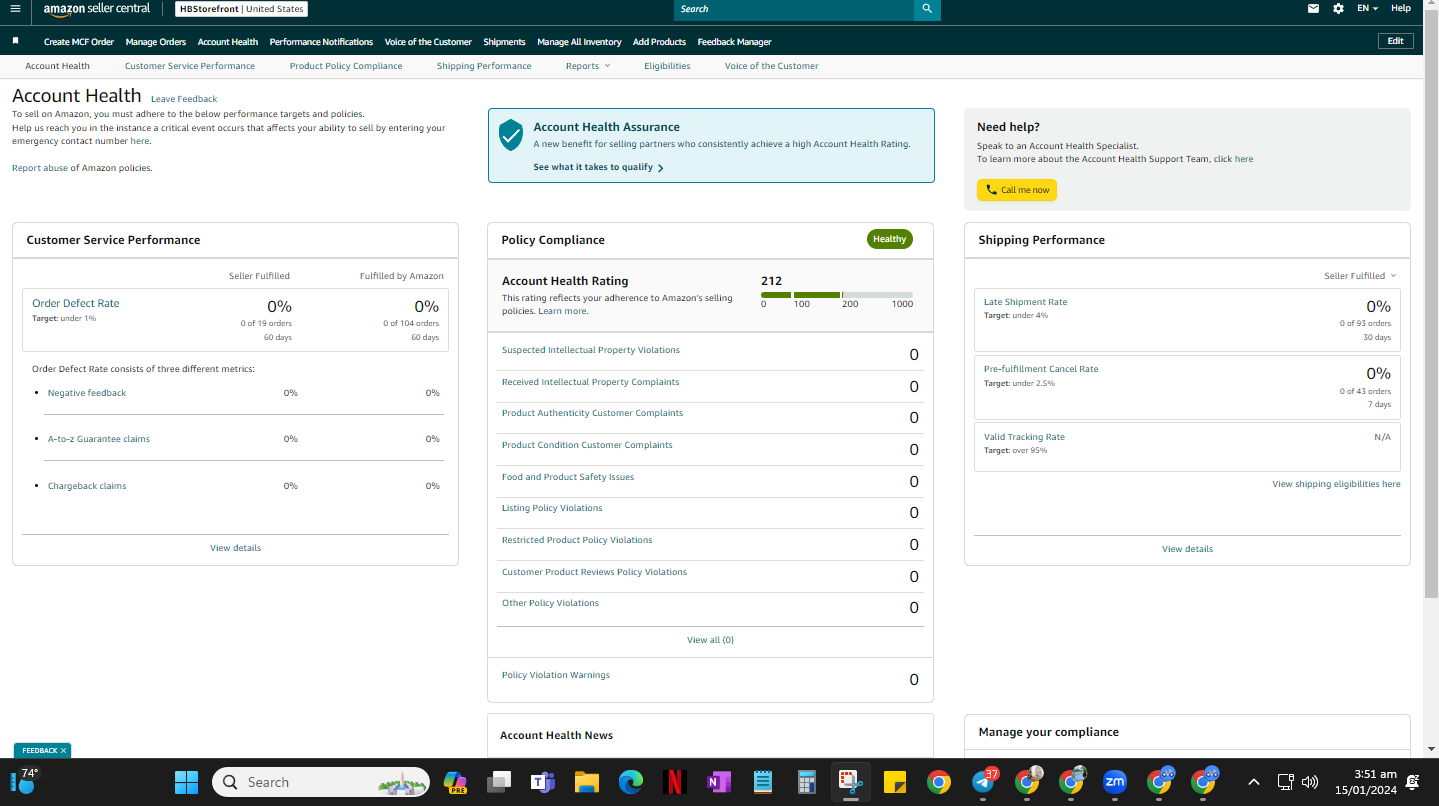This screenshot has width=1439, height=806.
Task: Click the bookmark flag icon
Action: tap(15, 41)
